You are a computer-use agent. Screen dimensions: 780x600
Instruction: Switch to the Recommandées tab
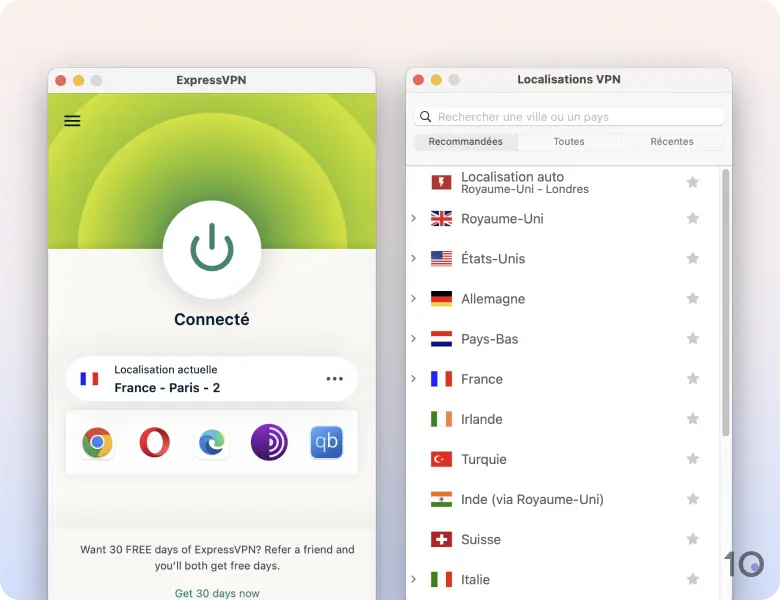[x=466, y=142]
